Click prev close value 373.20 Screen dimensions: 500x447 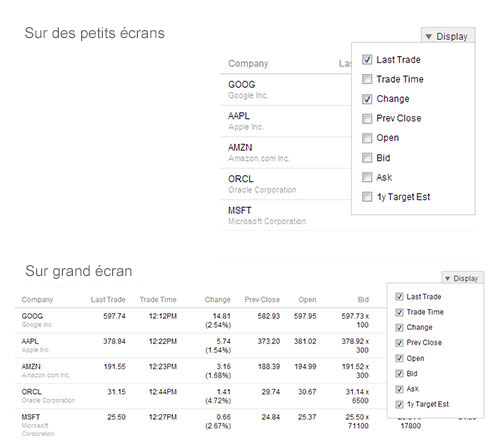[x=269, y=341]
